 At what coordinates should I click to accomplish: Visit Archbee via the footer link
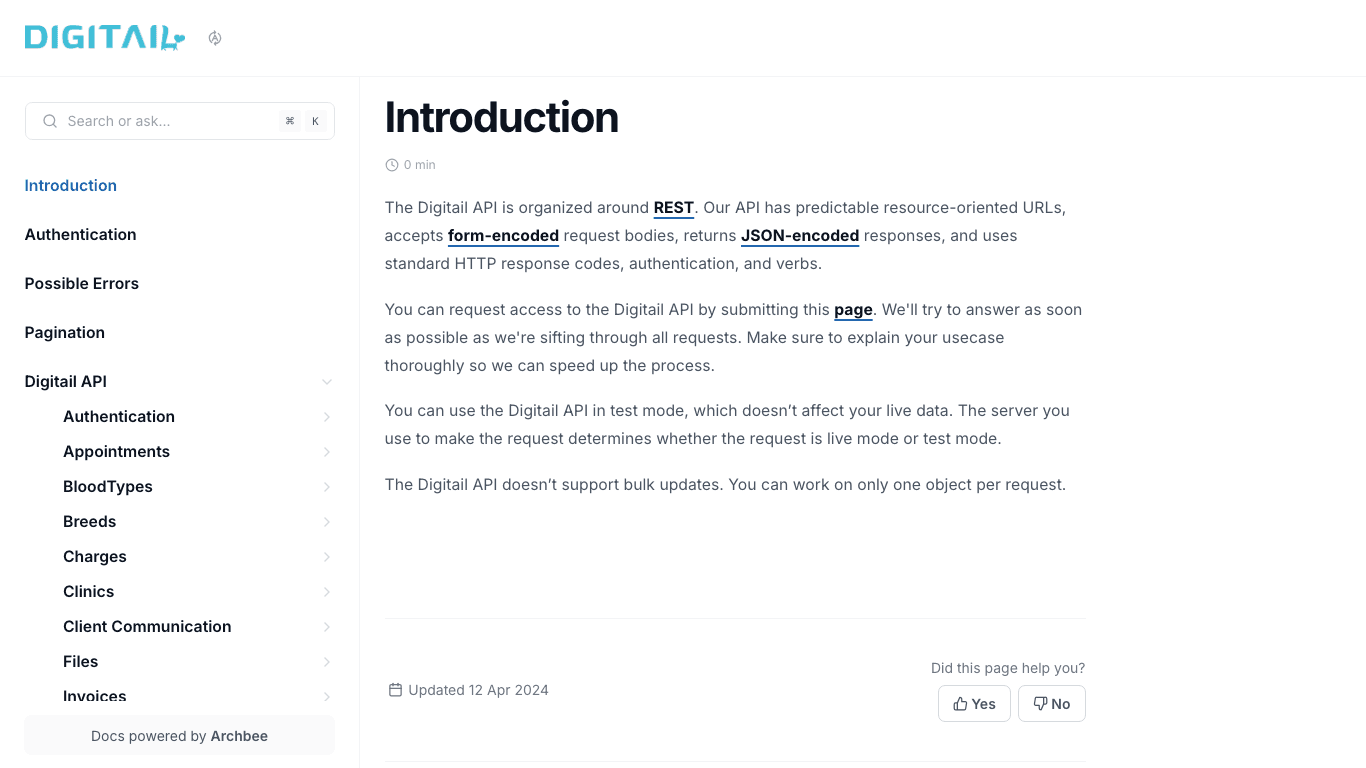239,735
